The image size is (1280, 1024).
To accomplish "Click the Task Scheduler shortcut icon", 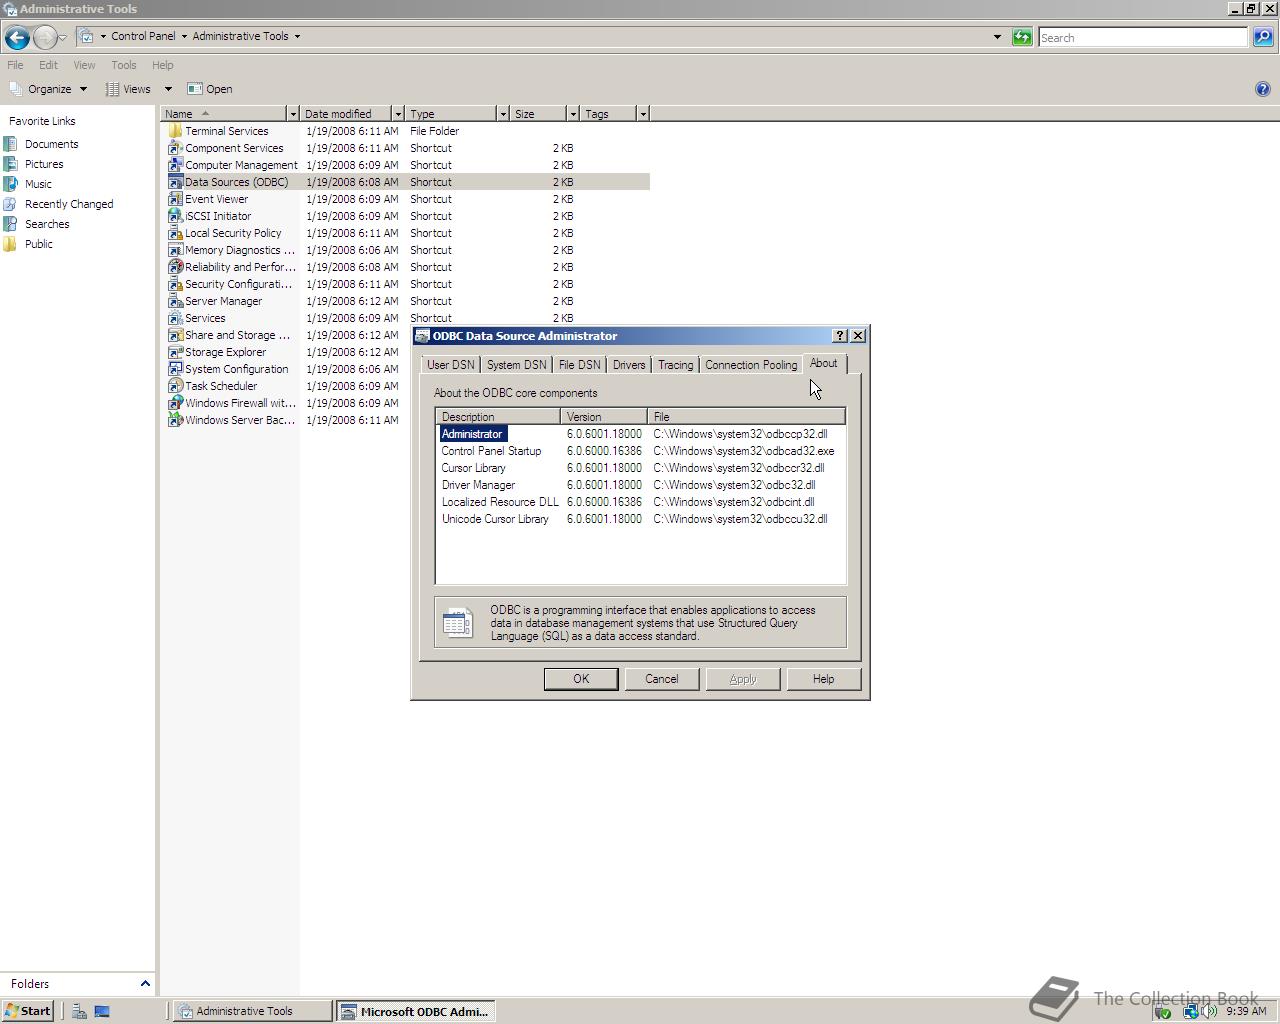I will point(175,386).
